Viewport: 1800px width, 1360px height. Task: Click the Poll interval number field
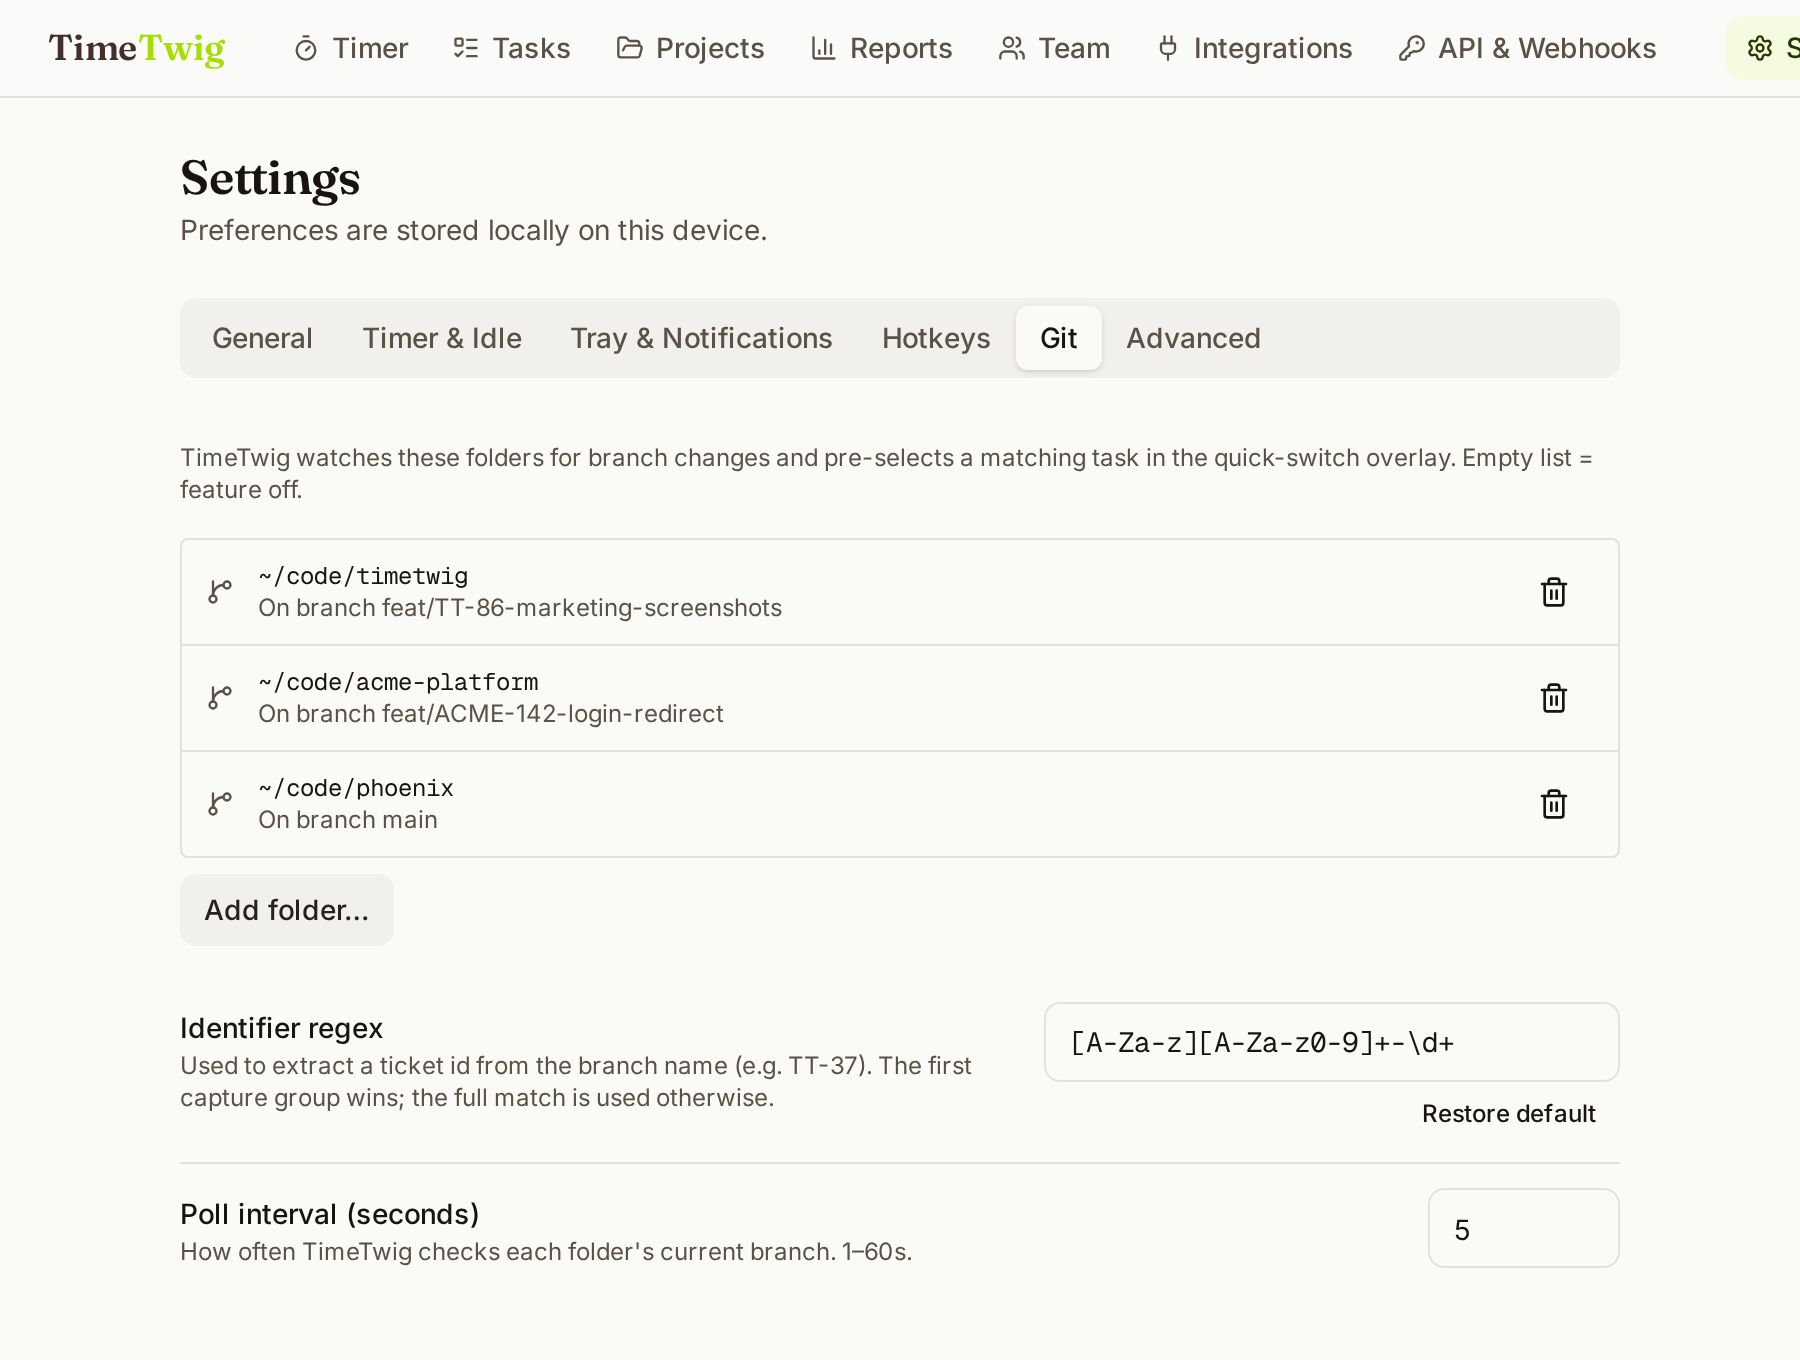[1524, 1228]
